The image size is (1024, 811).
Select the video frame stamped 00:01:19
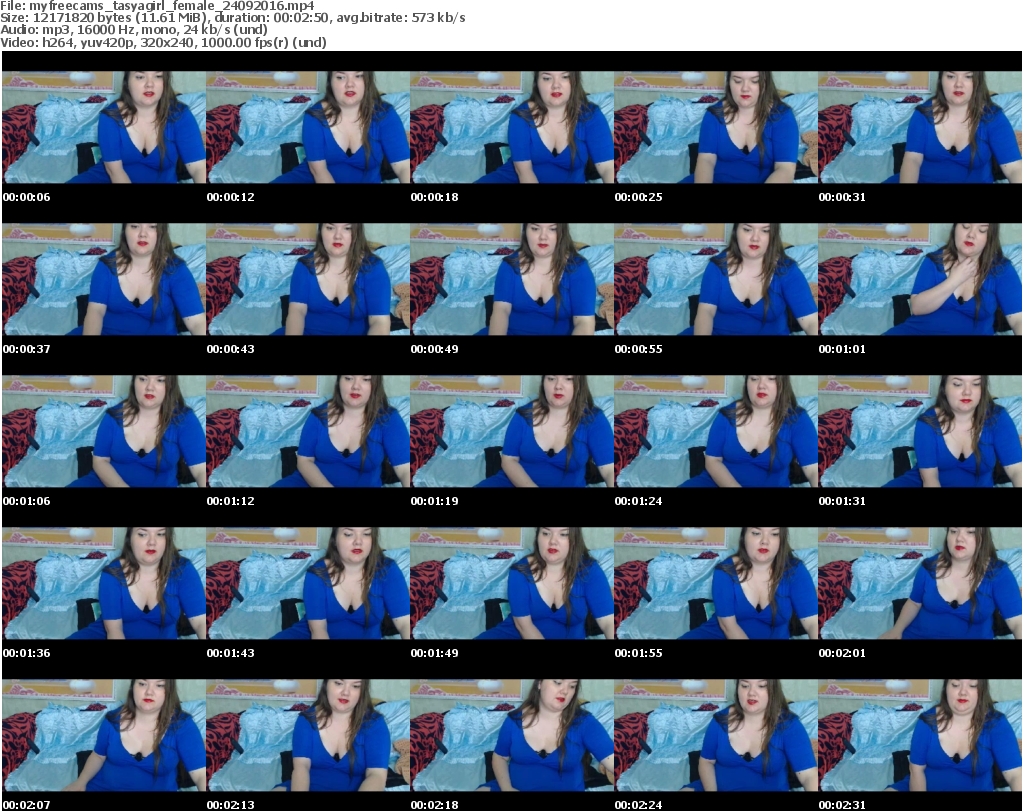[512, 432]
